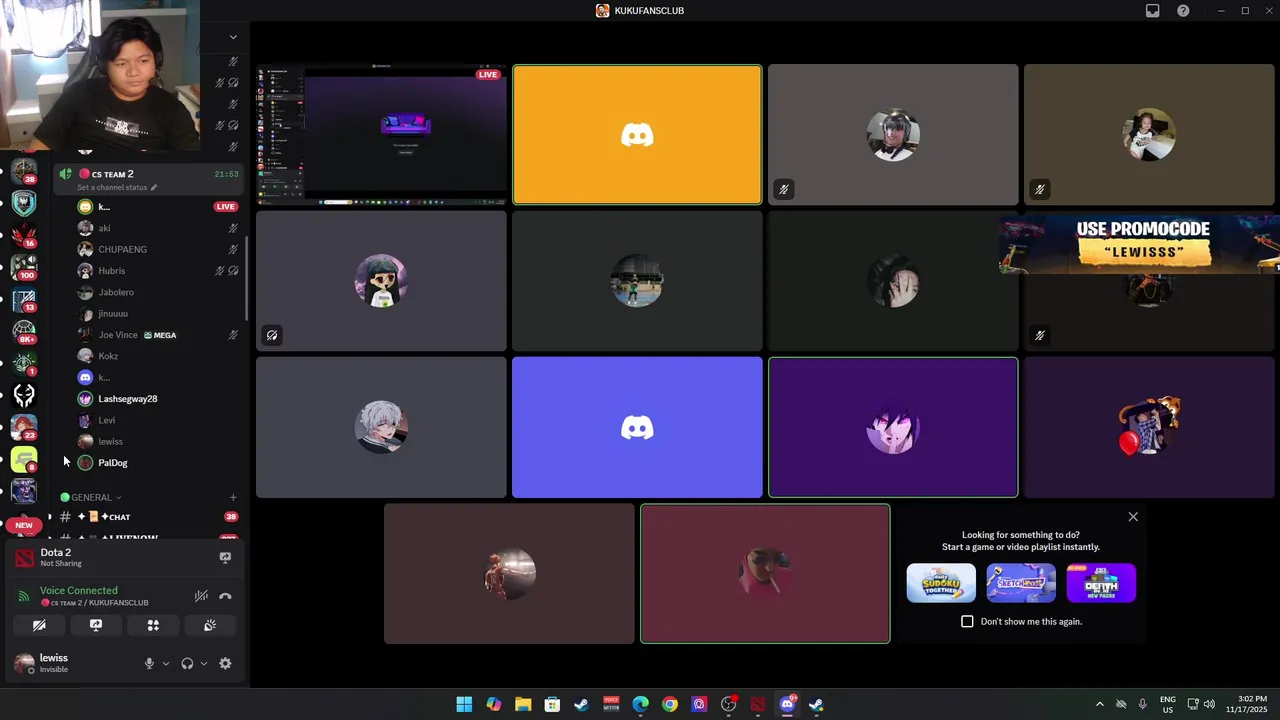Select user Kokz in voice list
The width and height of the screenshot is (1280, 720).
(158, 356)
